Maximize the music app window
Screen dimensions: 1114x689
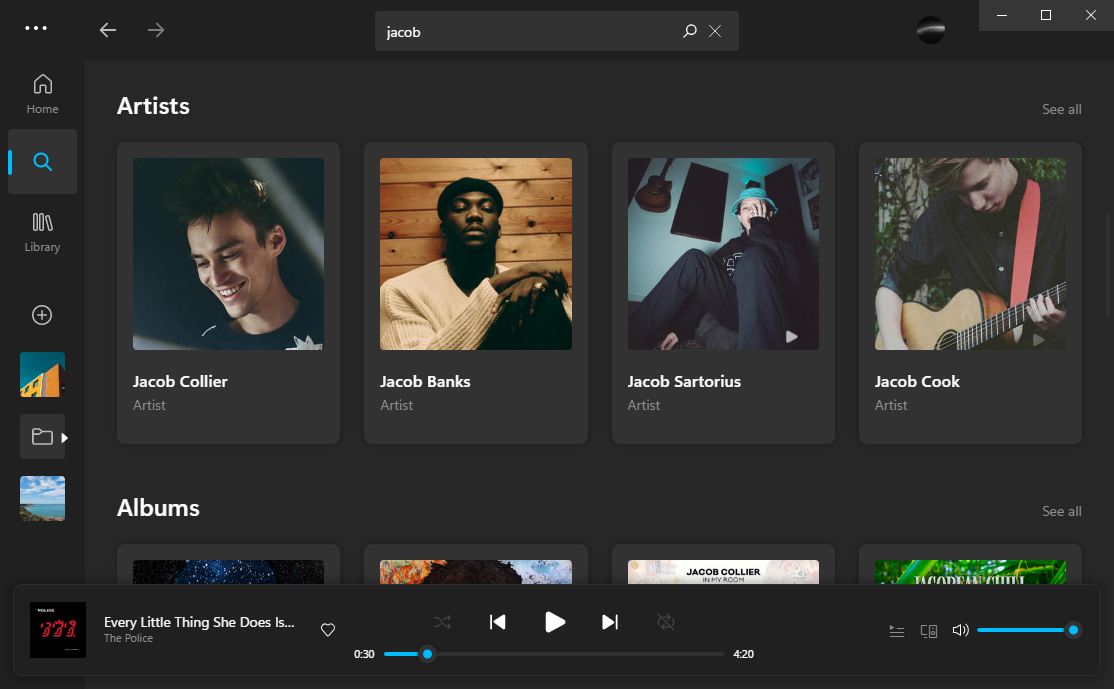pos(1046,15)
